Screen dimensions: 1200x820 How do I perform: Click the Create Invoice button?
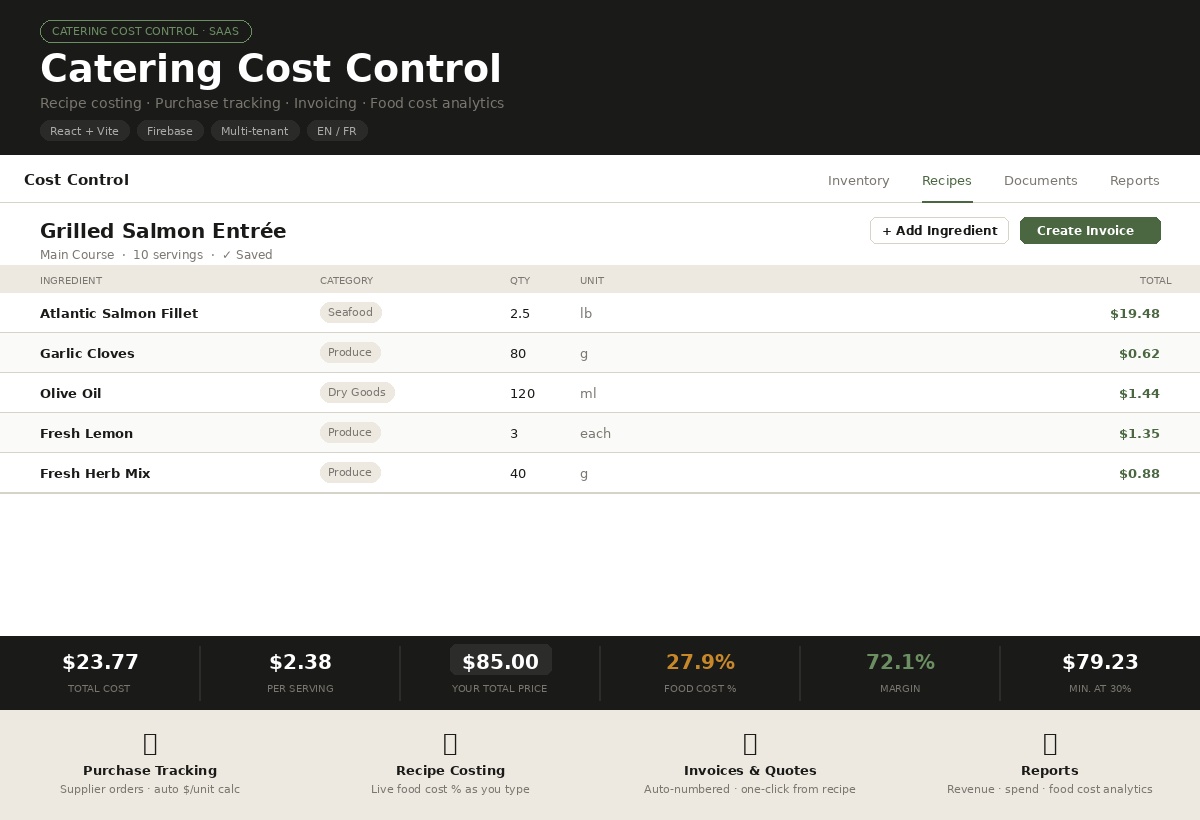[1090, 231]
